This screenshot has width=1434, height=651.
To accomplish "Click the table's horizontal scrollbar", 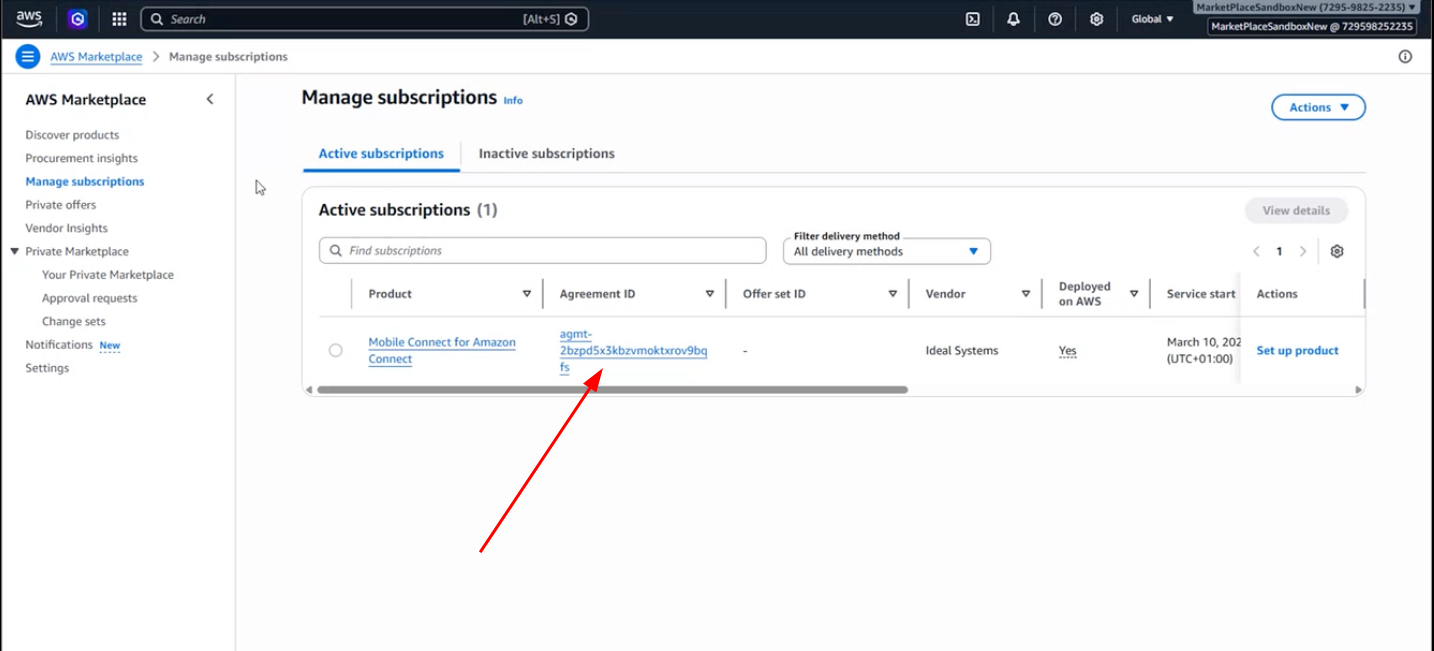I will coord(612,390).
